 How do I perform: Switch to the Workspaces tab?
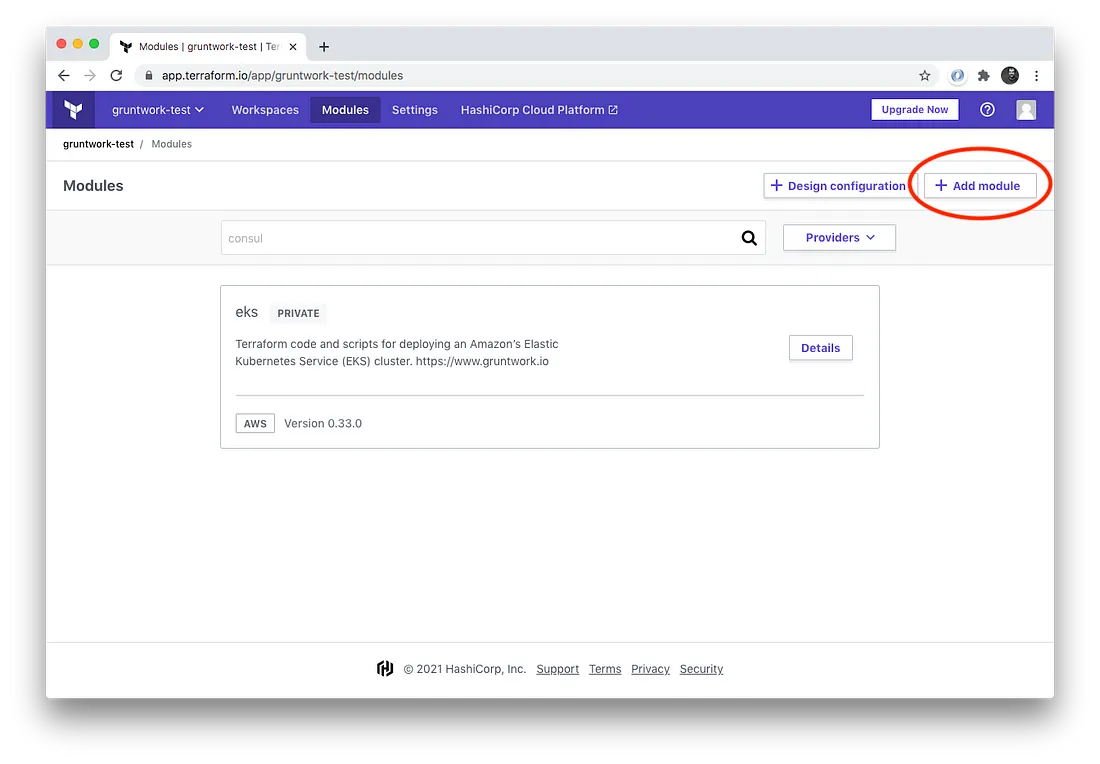click(265, 110)
